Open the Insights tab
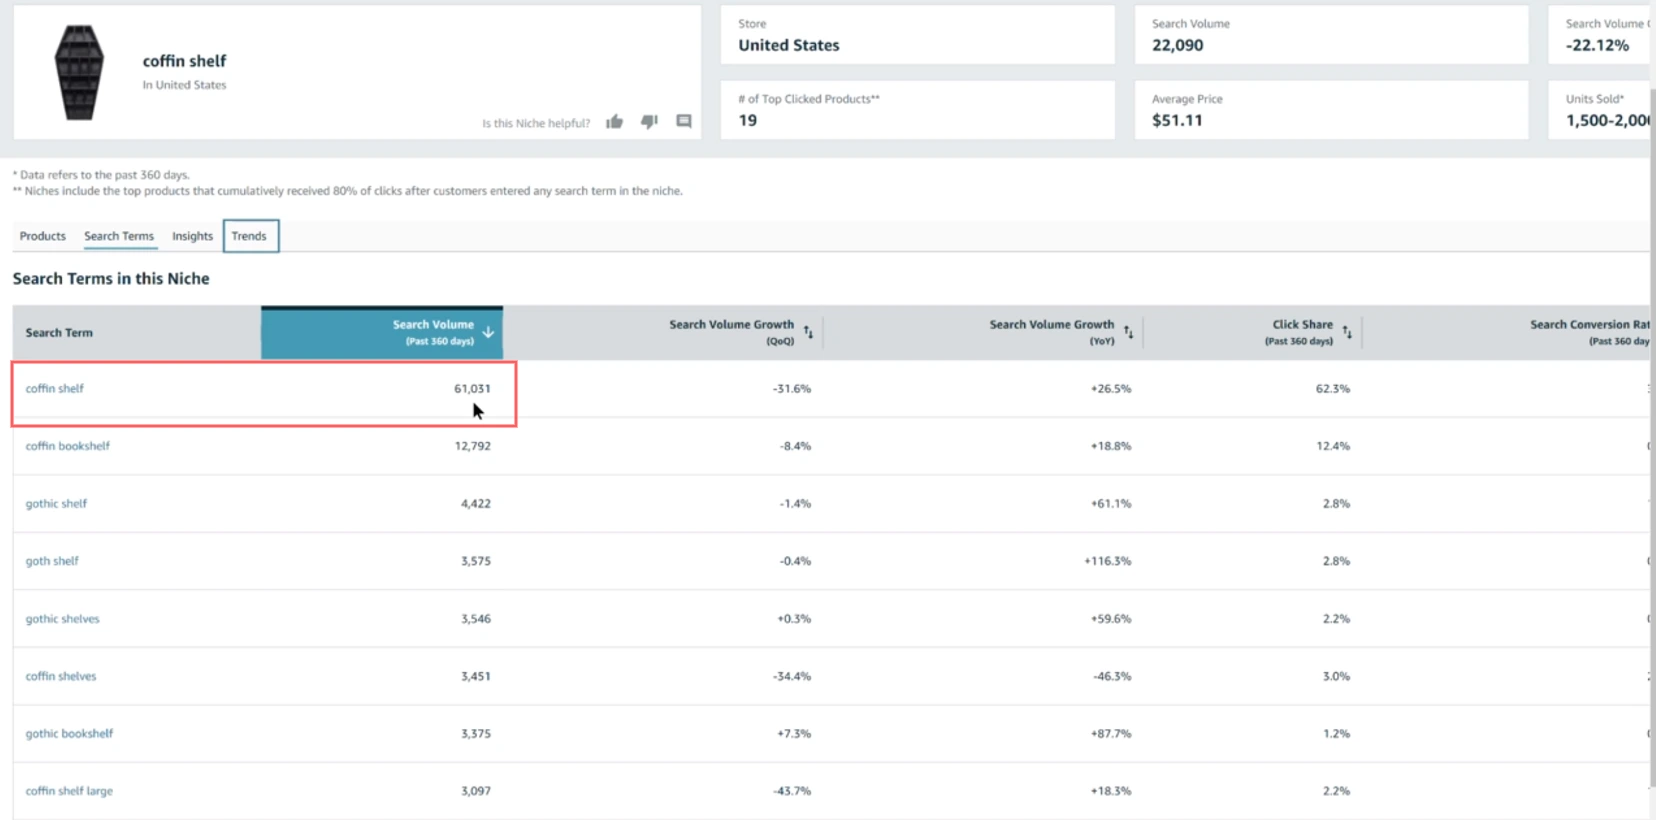Image resolution: width=1656 pixels, height=820 pixels. pos(192,236)
